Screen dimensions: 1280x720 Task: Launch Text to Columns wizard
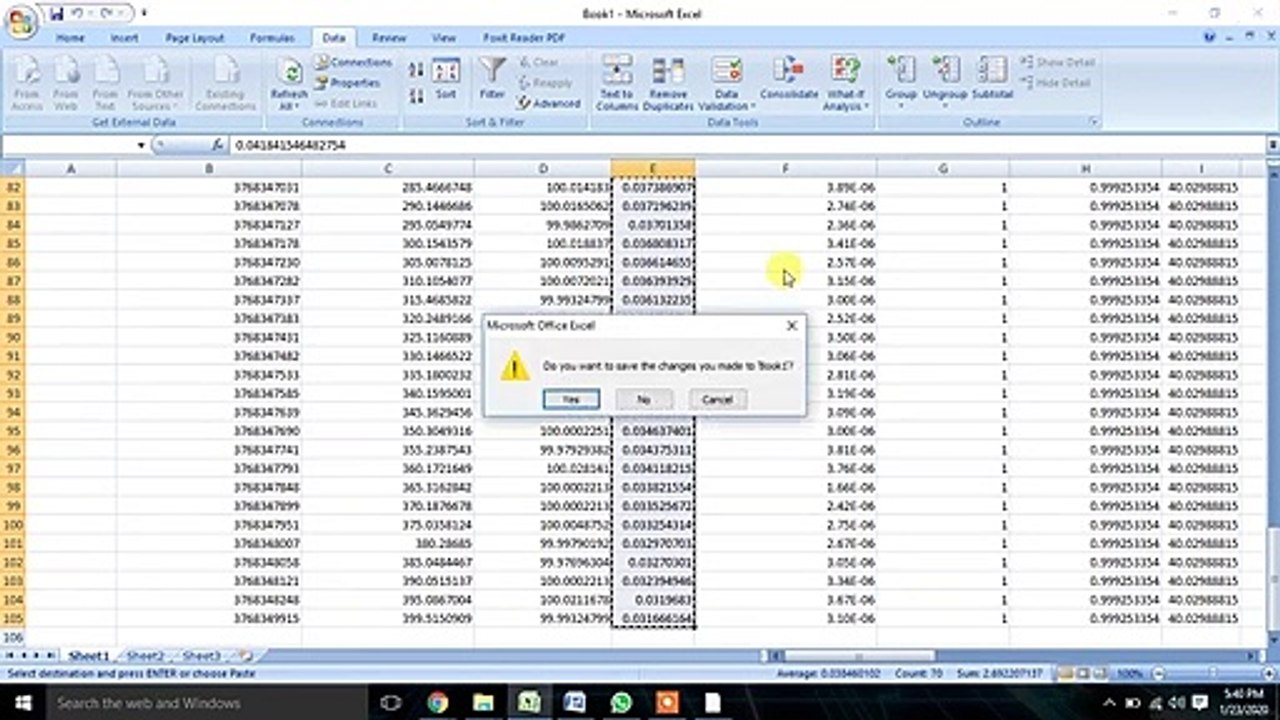click(x=617, y=84)
